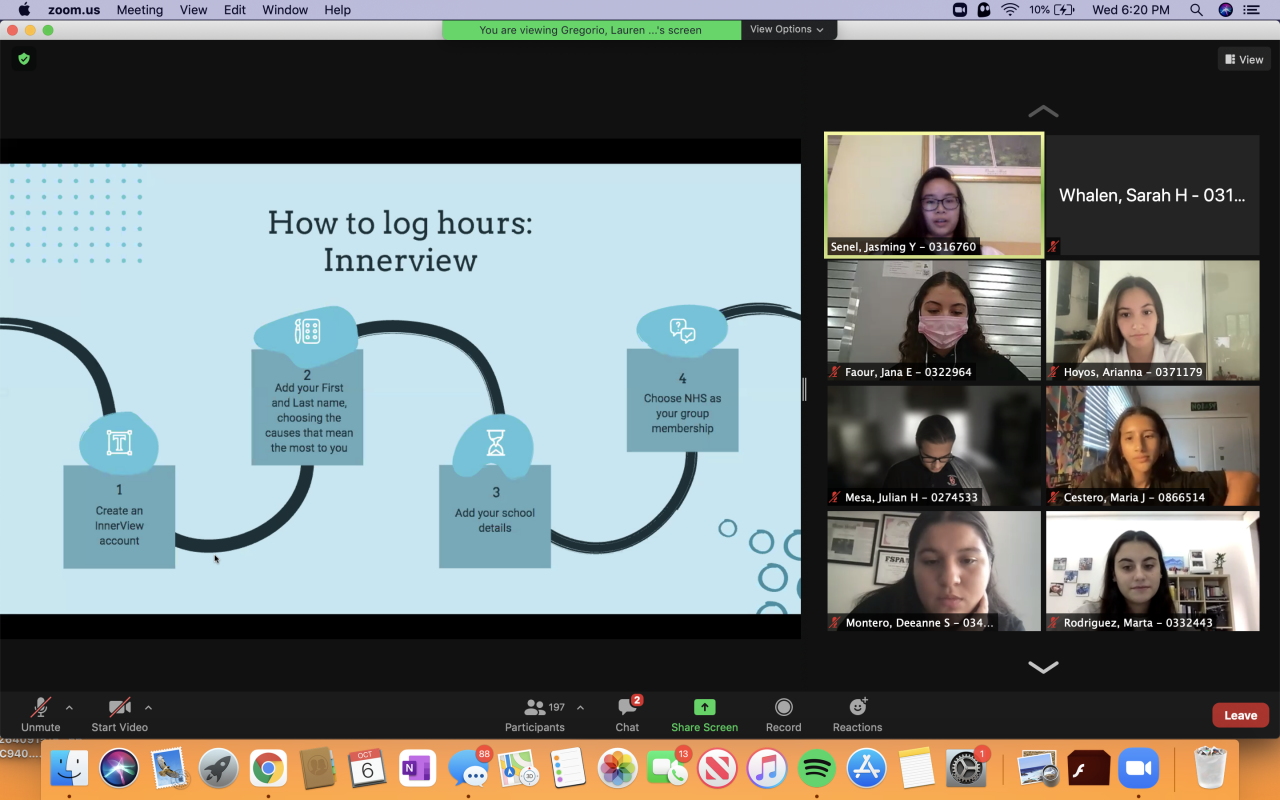Viewport: 1280px width, 800px height.
Task: Open the Chat panel
Action: coord(627,716)
